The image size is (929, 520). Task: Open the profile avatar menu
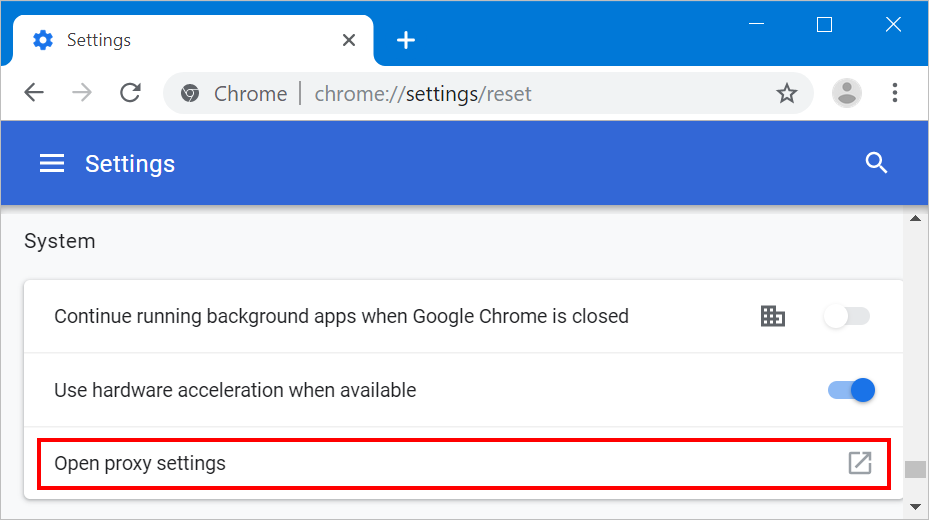(x=847, y=93)
